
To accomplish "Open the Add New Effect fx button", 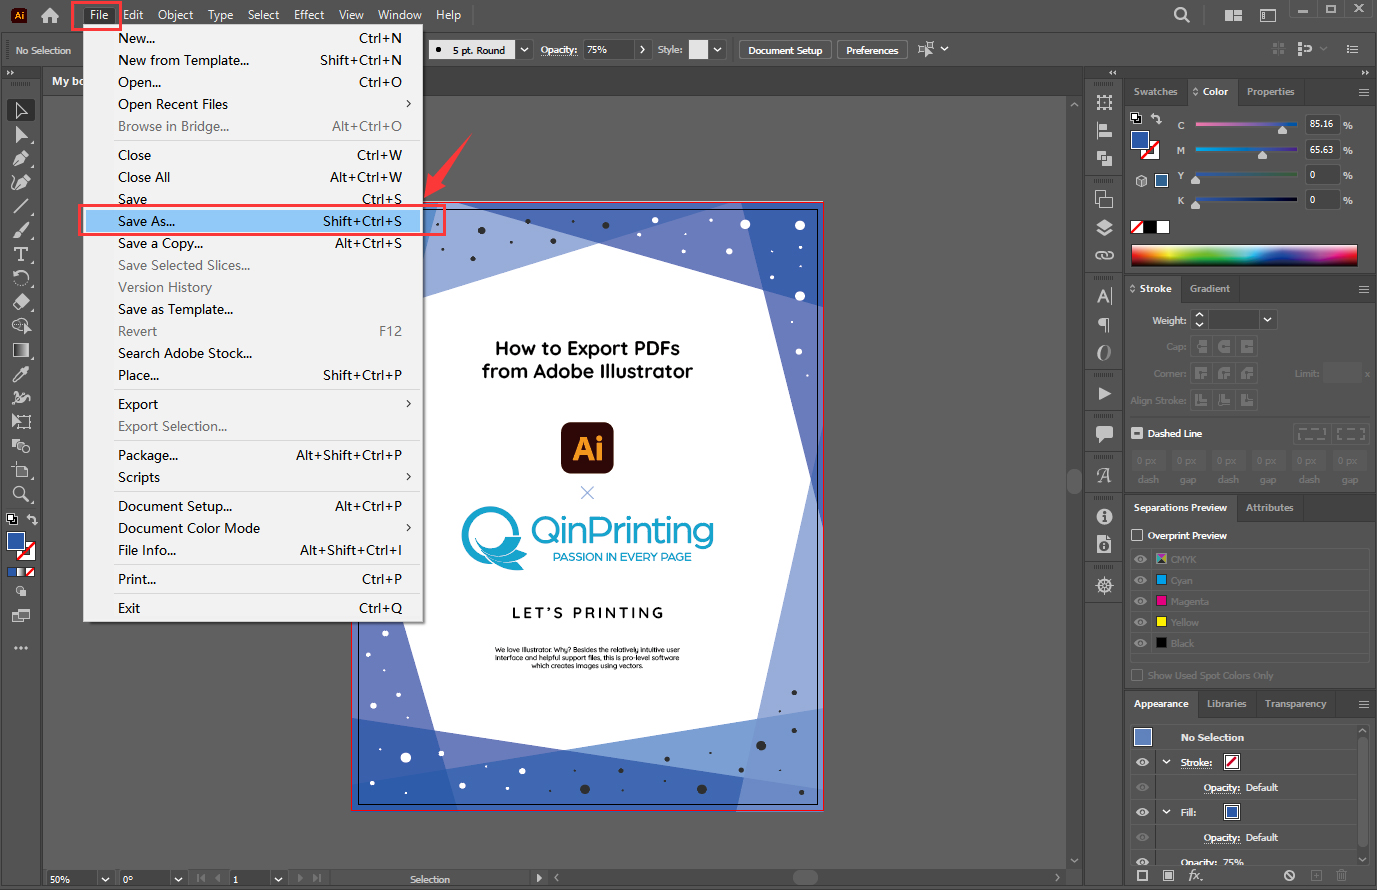I will coord(1195,875).
